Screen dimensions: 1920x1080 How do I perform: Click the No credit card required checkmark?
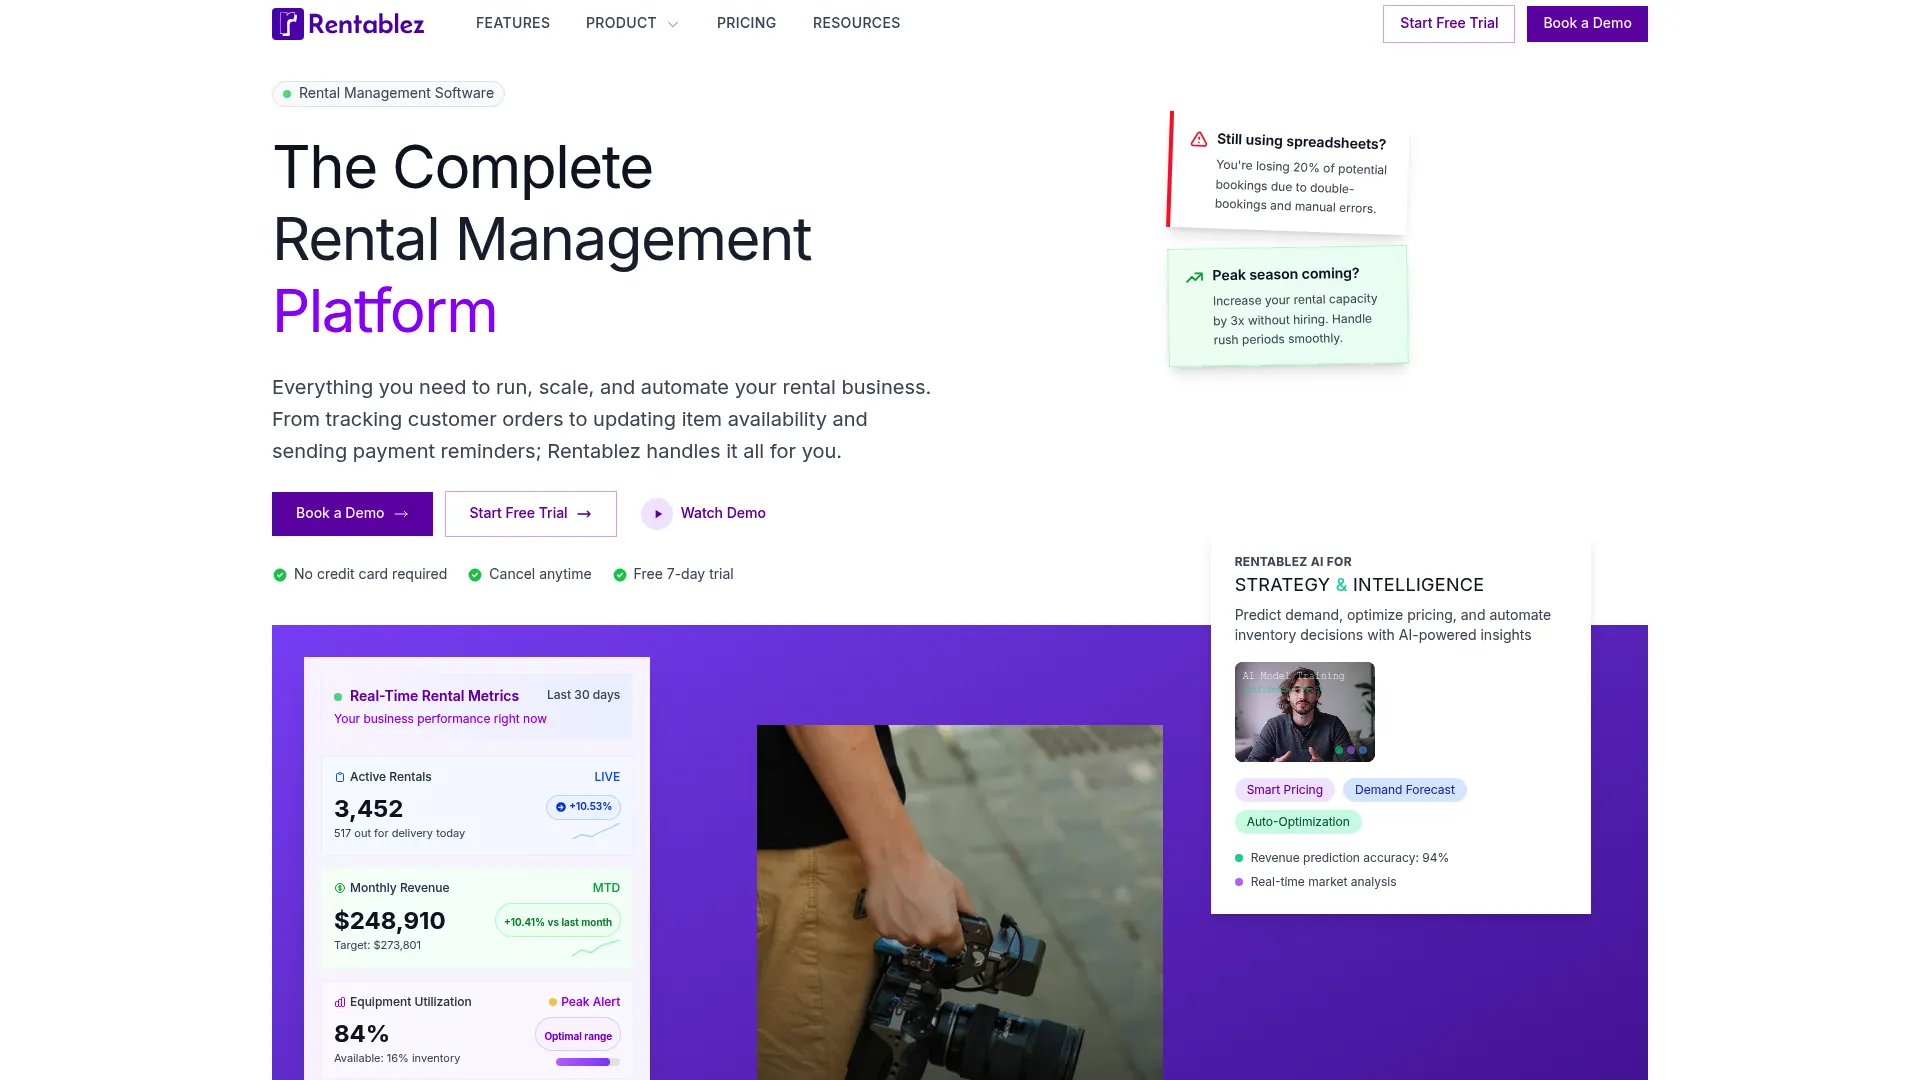(x=280, y=575)
